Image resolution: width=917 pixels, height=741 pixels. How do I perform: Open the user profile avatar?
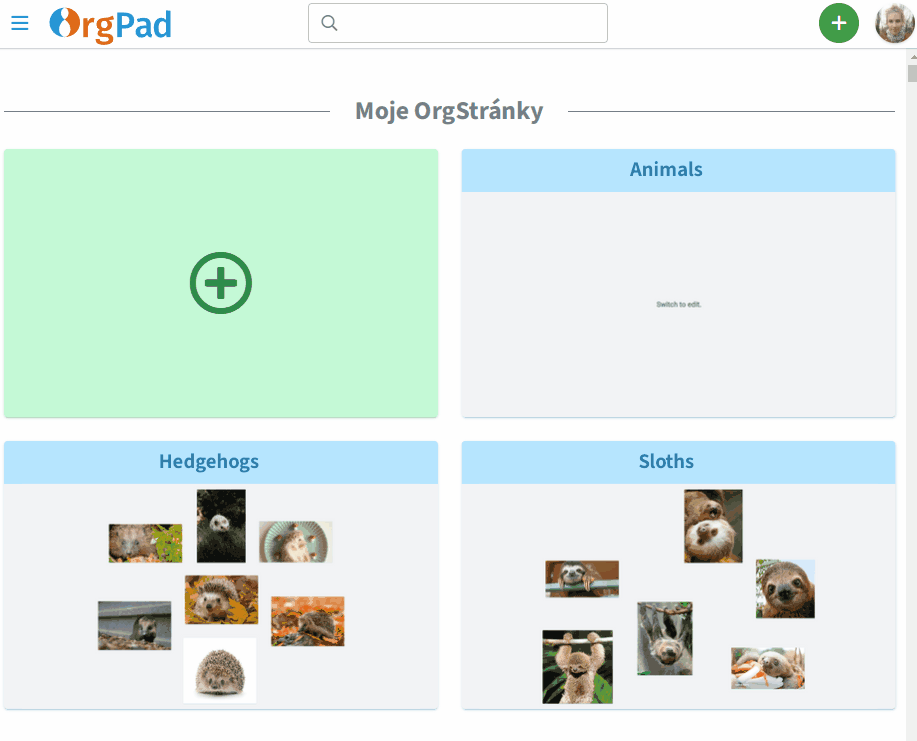[894, 23]
